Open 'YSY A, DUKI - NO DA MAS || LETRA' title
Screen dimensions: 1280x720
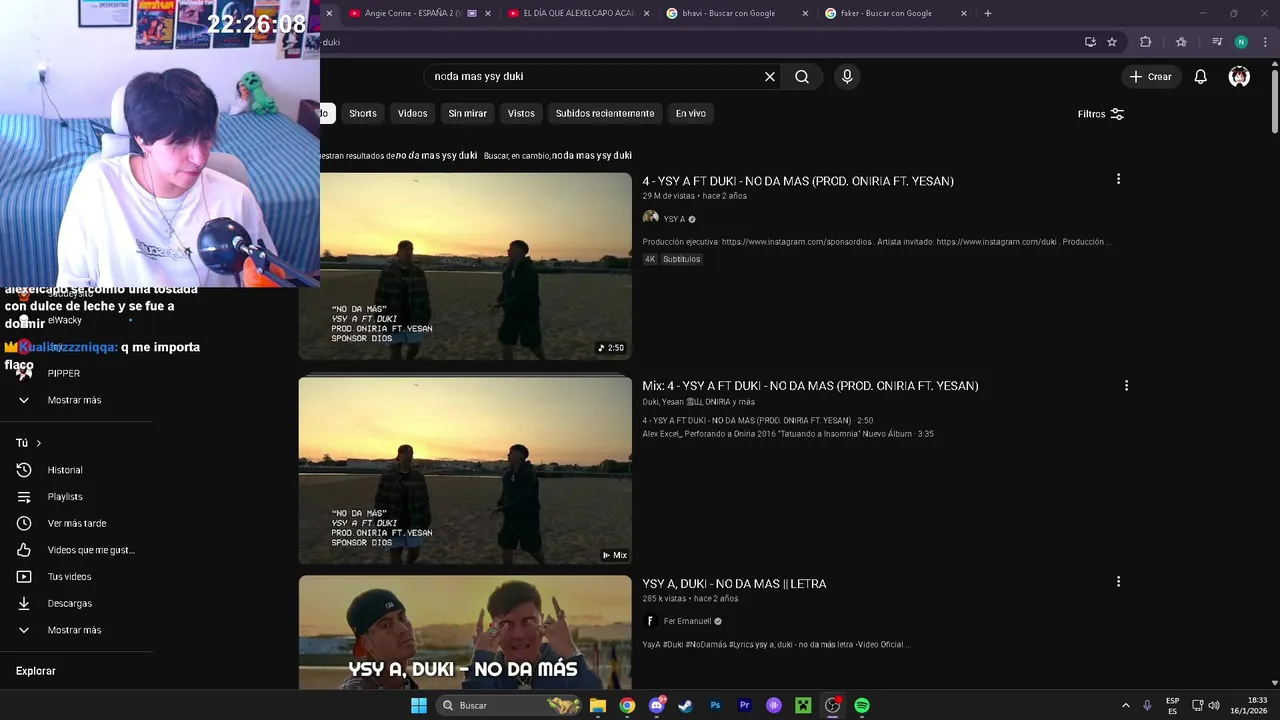(734, 584)
